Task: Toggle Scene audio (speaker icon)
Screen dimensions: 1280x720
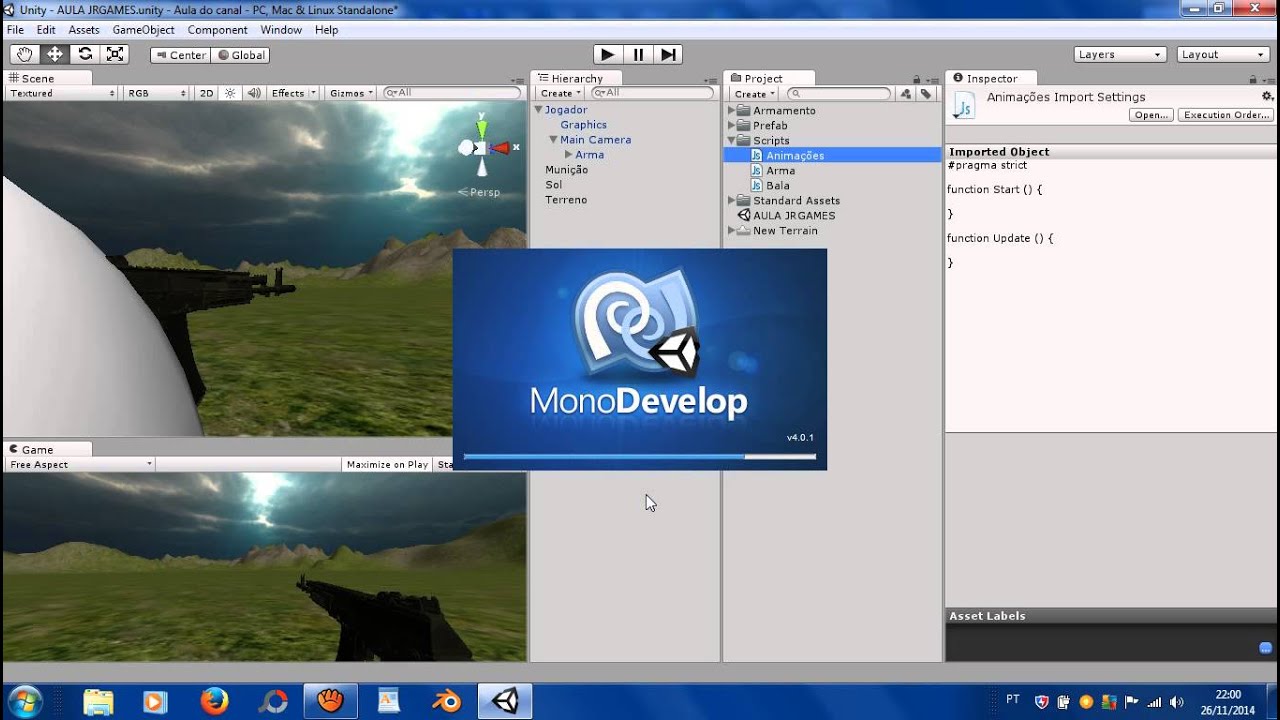Action: click(x=254, y=93)
